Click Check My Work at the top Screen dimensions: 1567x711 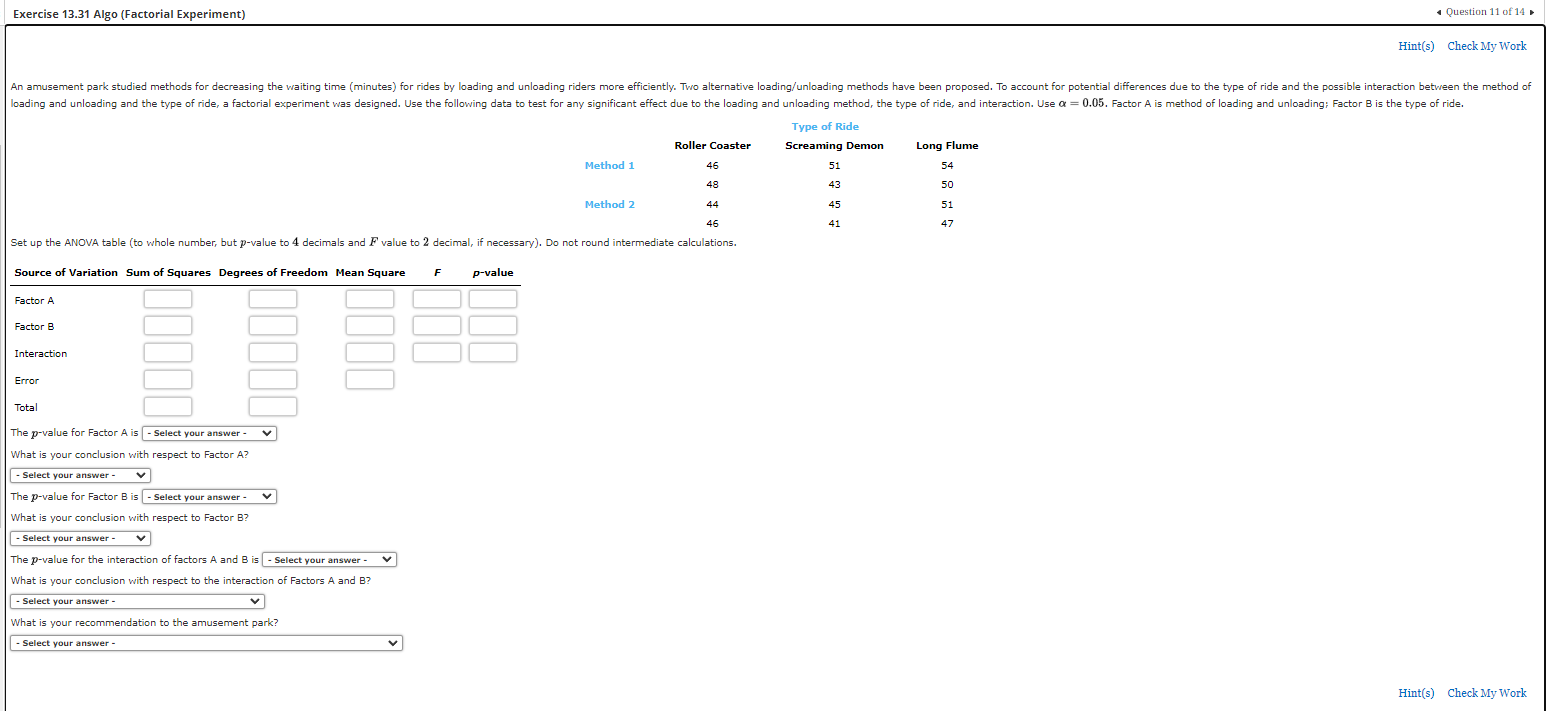[1486, 46]
